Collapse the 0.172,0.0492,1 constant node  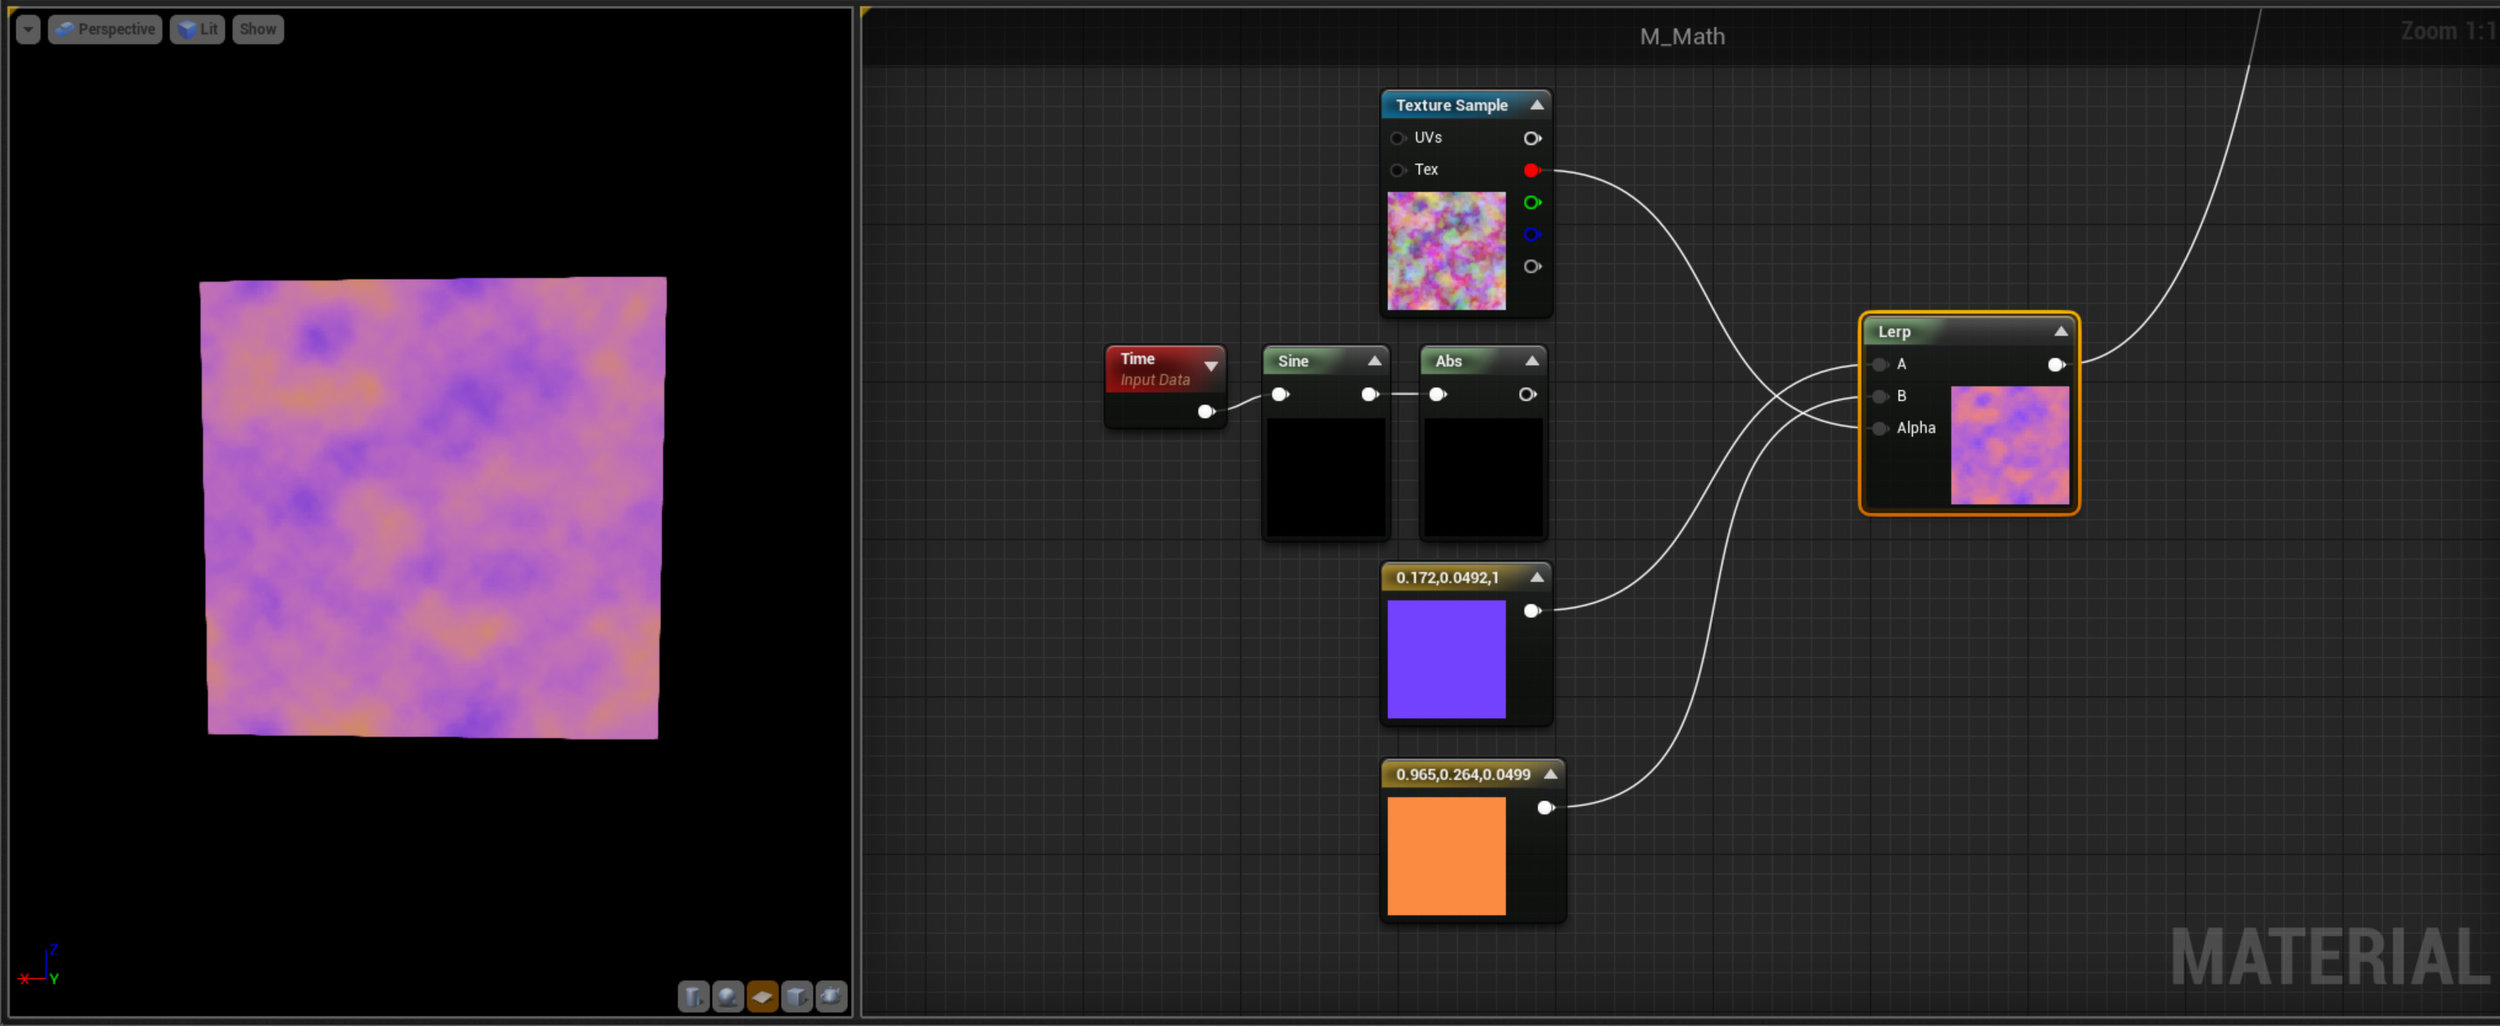(1537, 577)
